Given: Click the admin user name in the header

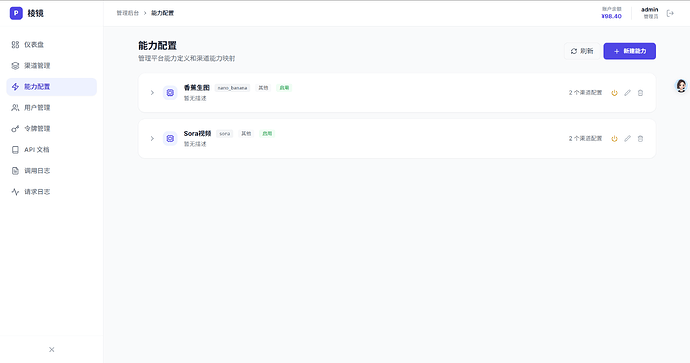Looking at the screenshot, I should pos(650,9).
